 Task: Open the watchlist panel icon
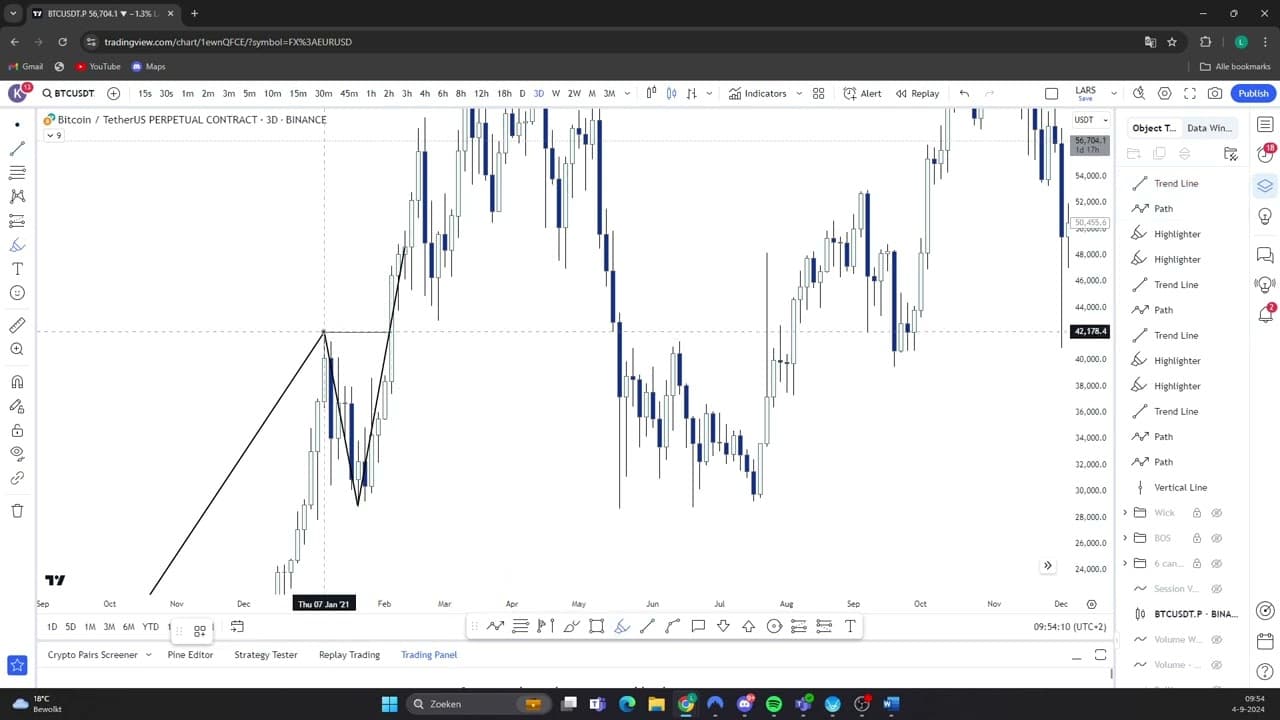click(1265, 124)
